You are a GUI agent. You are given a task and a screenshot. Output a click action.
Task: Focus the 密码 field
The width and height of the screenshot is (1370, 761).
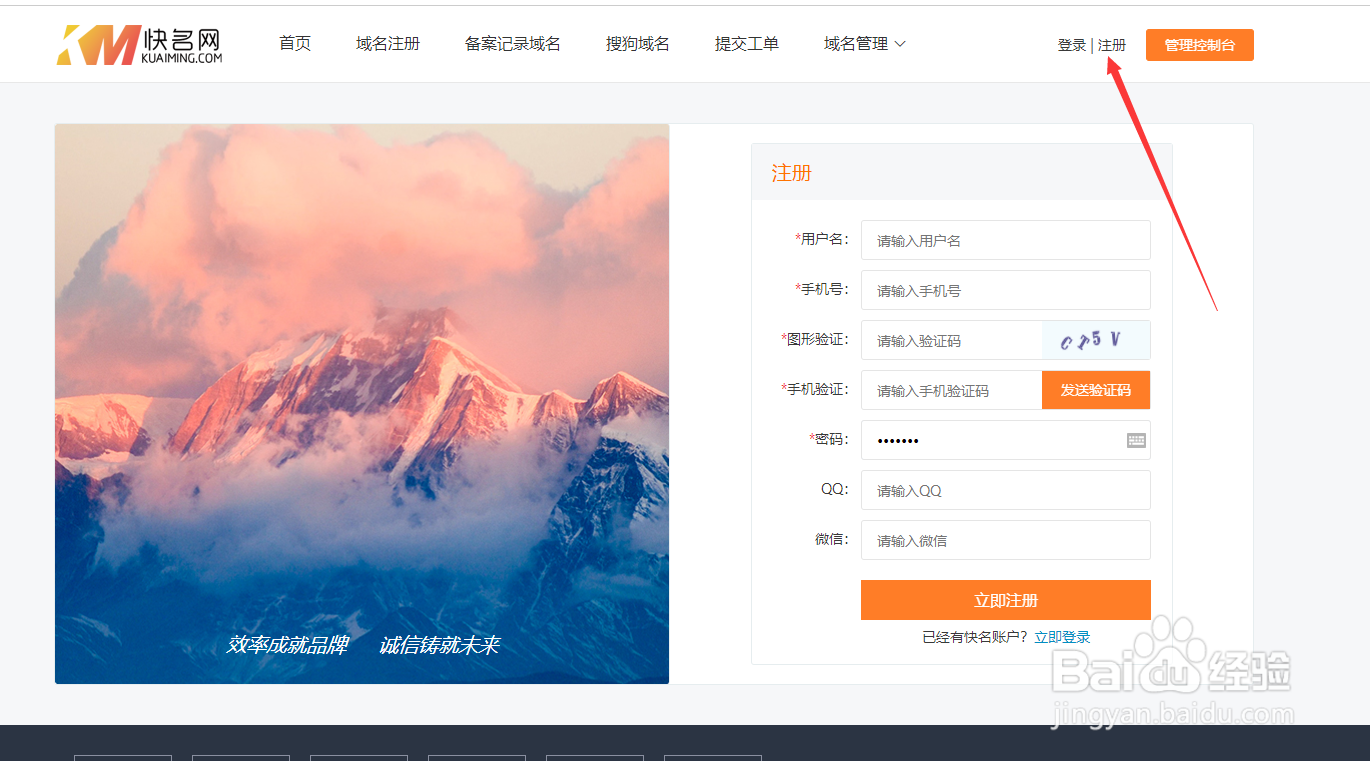tap(1006, 440)
